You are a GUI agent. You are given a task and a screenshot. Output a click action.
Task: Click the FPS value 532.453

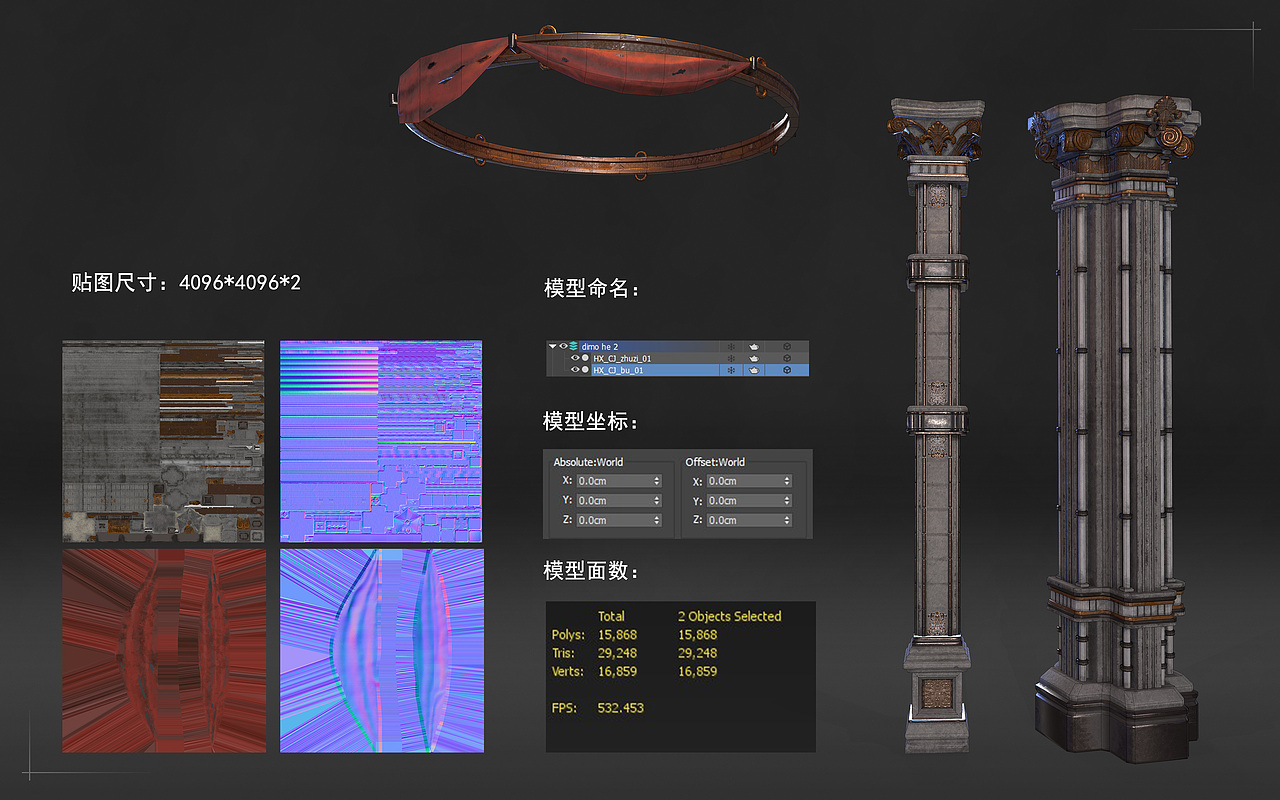[620, 708]
